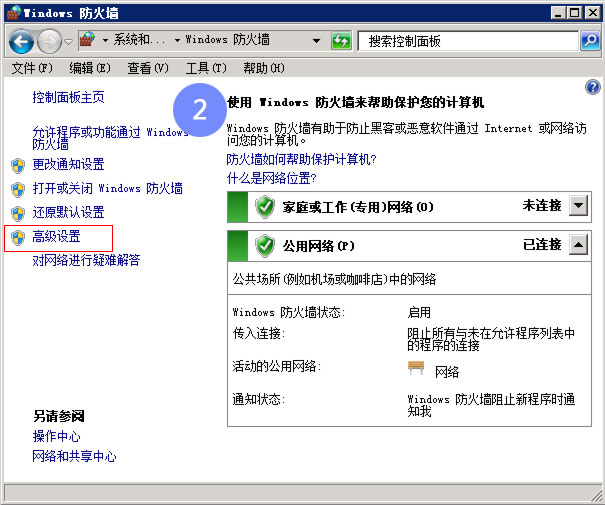This screenshot has width=605, height=505.
Task: Click the shield icon beside 还原默认设置
Action: [x=18, y=213]
